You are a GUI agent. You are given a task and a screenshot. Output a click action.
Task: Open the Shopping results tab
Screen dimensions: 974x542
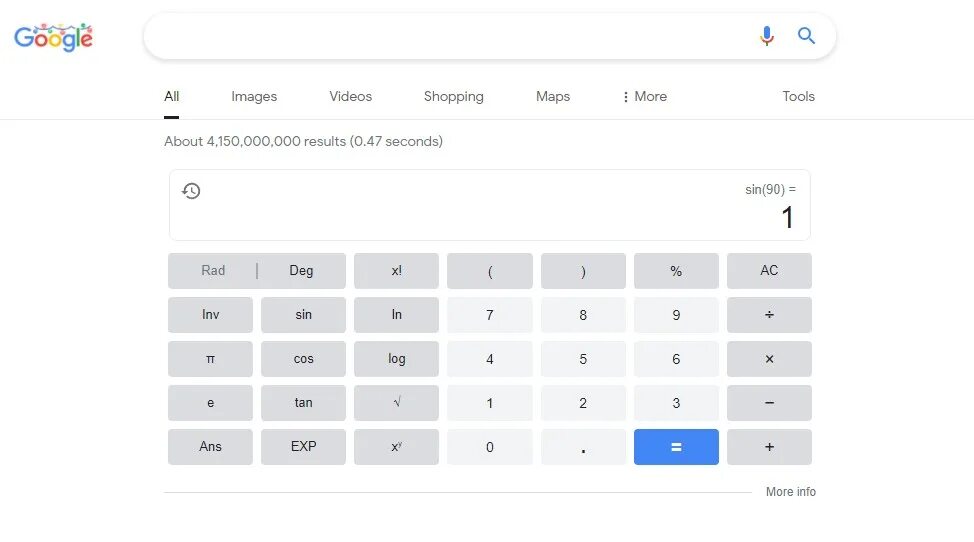pyautogui.click(x=453, y=97)
